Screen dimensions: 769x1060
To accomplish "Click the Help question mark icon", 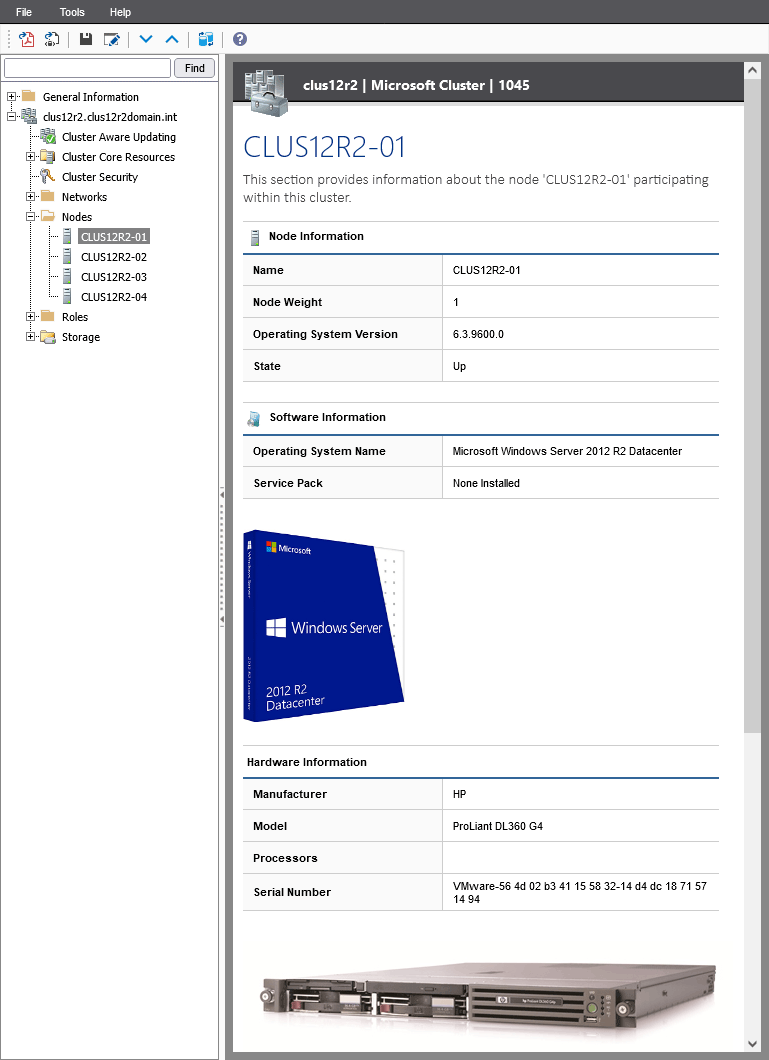I will coord(240,39).
